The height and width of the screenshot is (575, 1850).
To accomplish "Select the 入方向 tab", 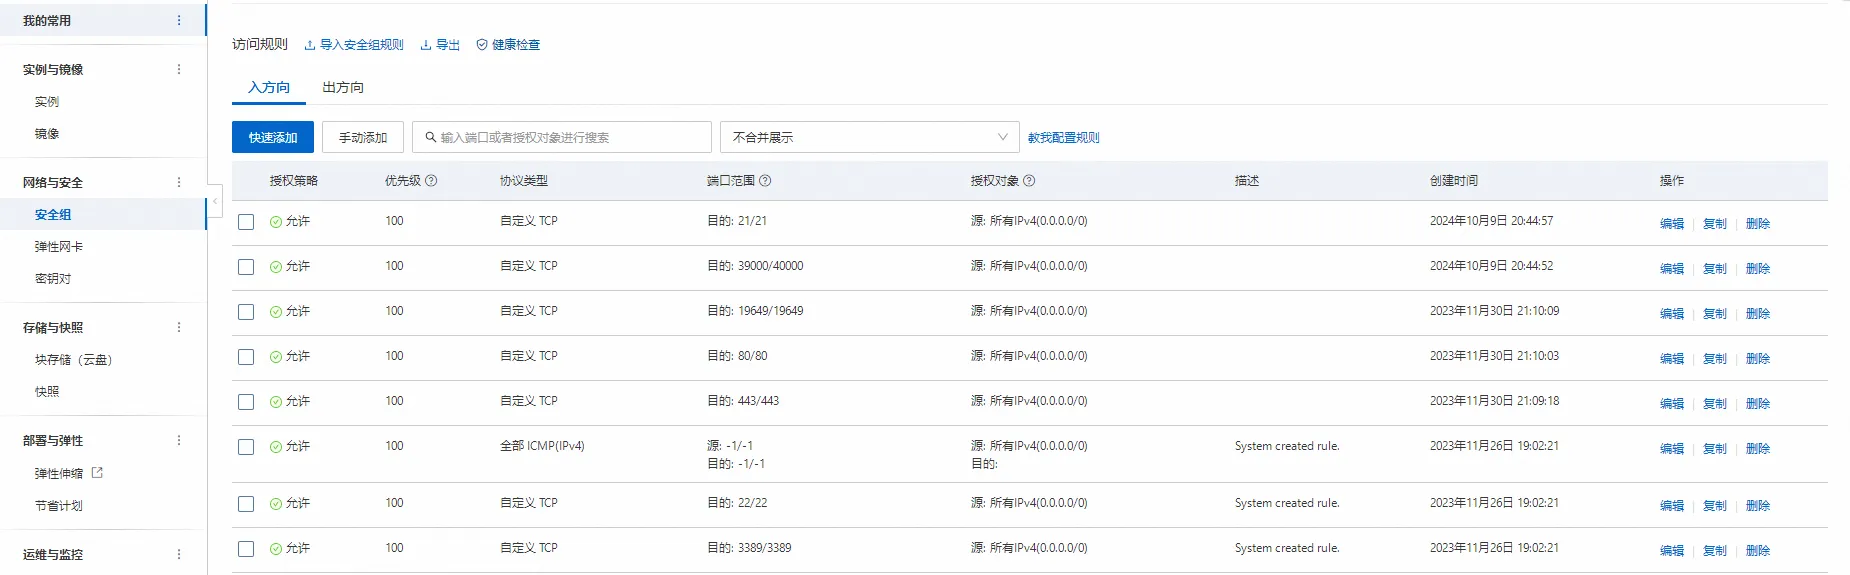I will click(x=269, y=87).
